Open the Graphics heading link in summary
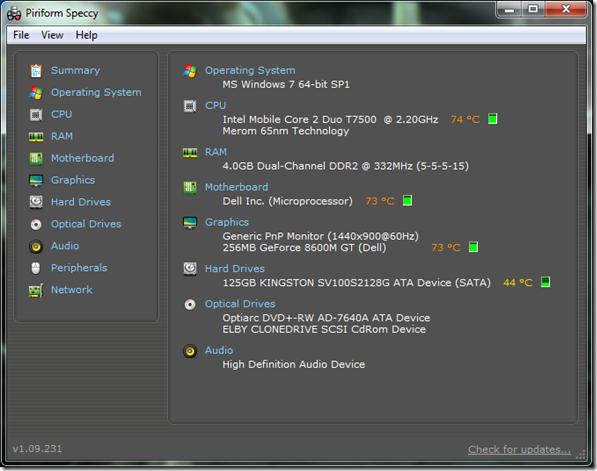 coord(227,222)
